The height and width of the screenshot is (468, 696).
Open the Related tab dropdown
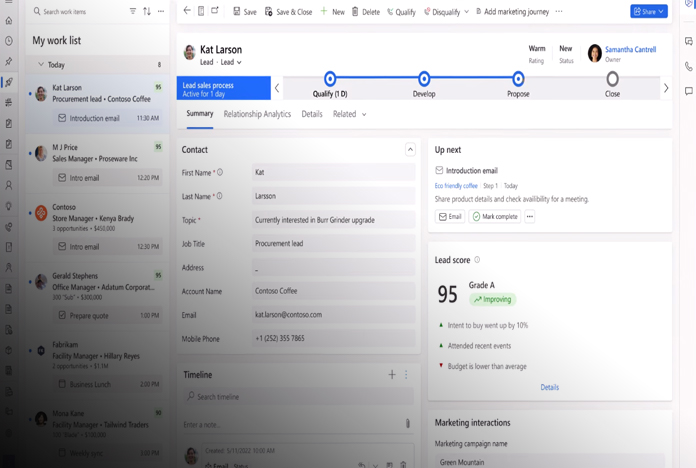click(349, 114)
